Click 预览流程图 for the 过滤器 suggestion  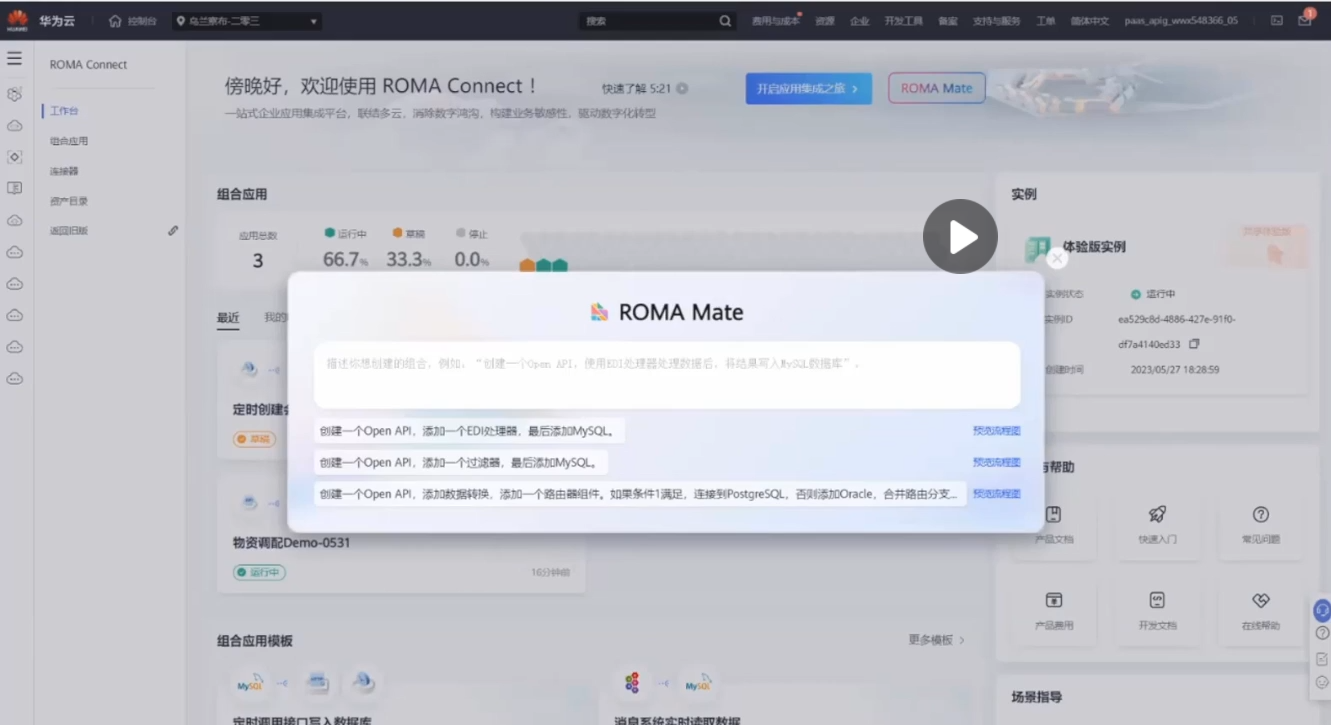tap(997, 463)
